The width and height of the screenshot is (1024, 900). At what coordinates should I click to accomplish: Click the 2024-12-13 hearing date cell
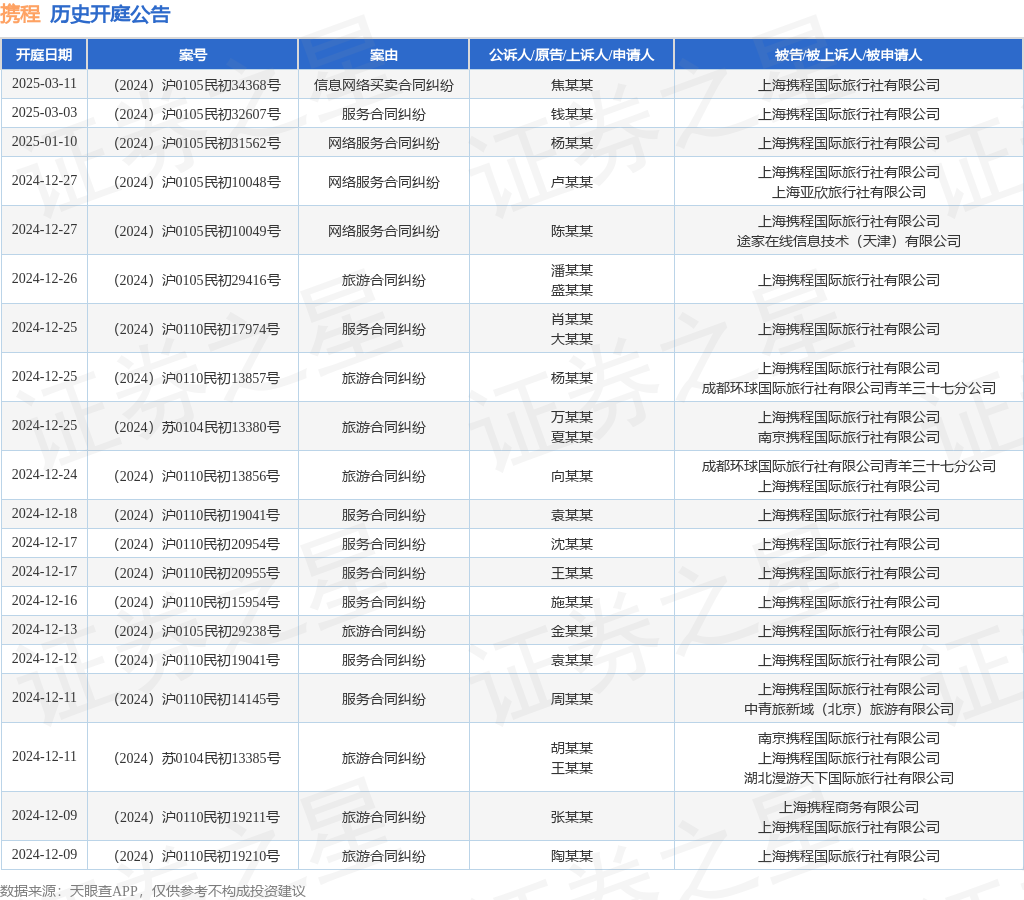pyautogui.click(x=44, y=630)
